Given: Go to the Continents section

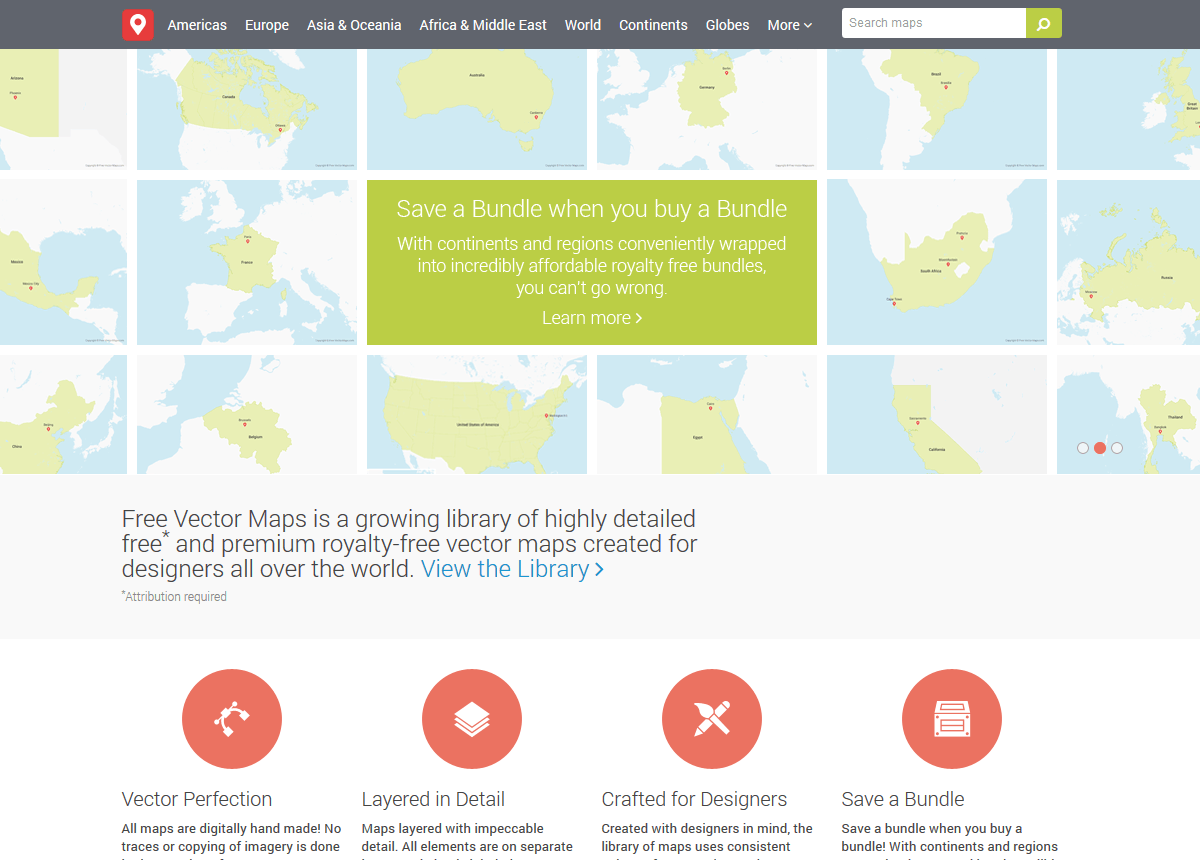Looking at the screenshot, I should tap(653, 25).
